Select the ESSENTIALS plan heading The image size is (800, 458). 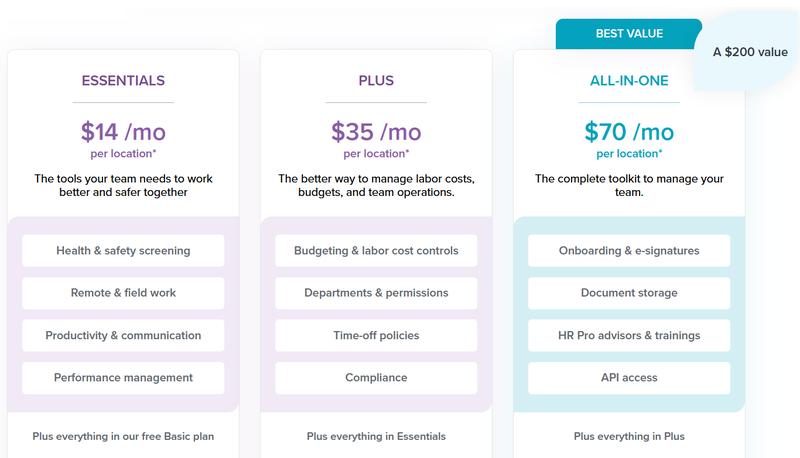click(123, 81)
